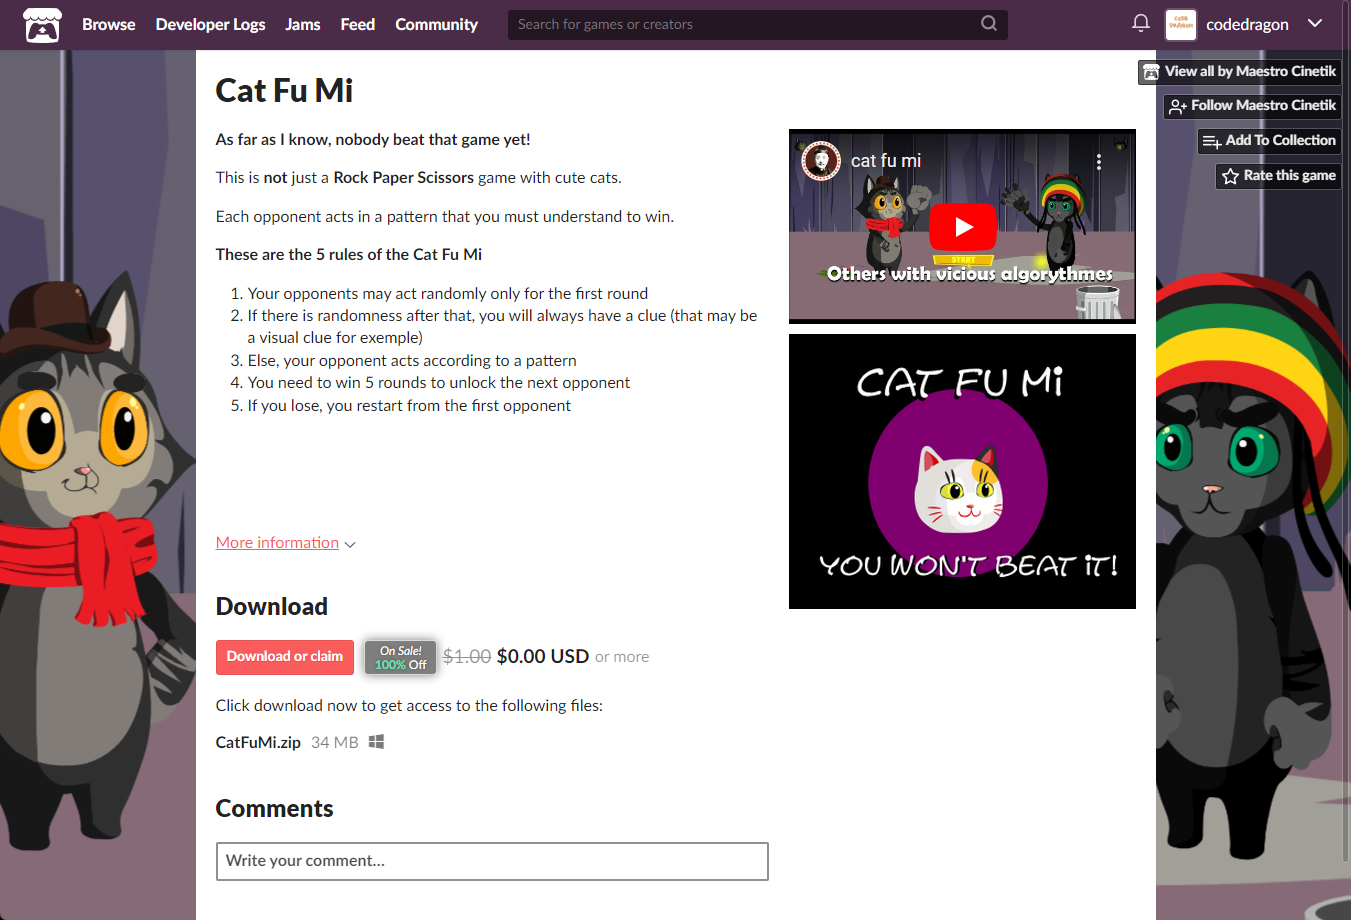
Task: Click the Download heading
Action: [272, 606]
